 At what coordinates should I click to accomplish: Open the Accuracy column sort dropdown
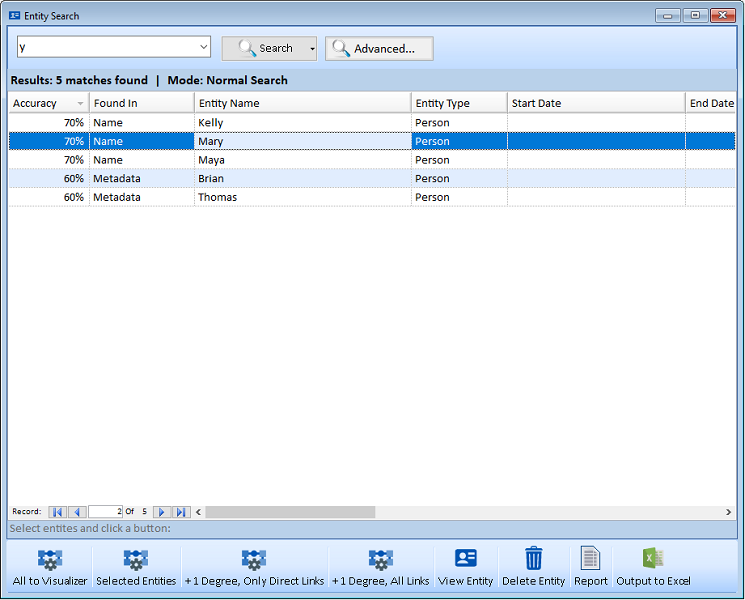pos(80,104)
